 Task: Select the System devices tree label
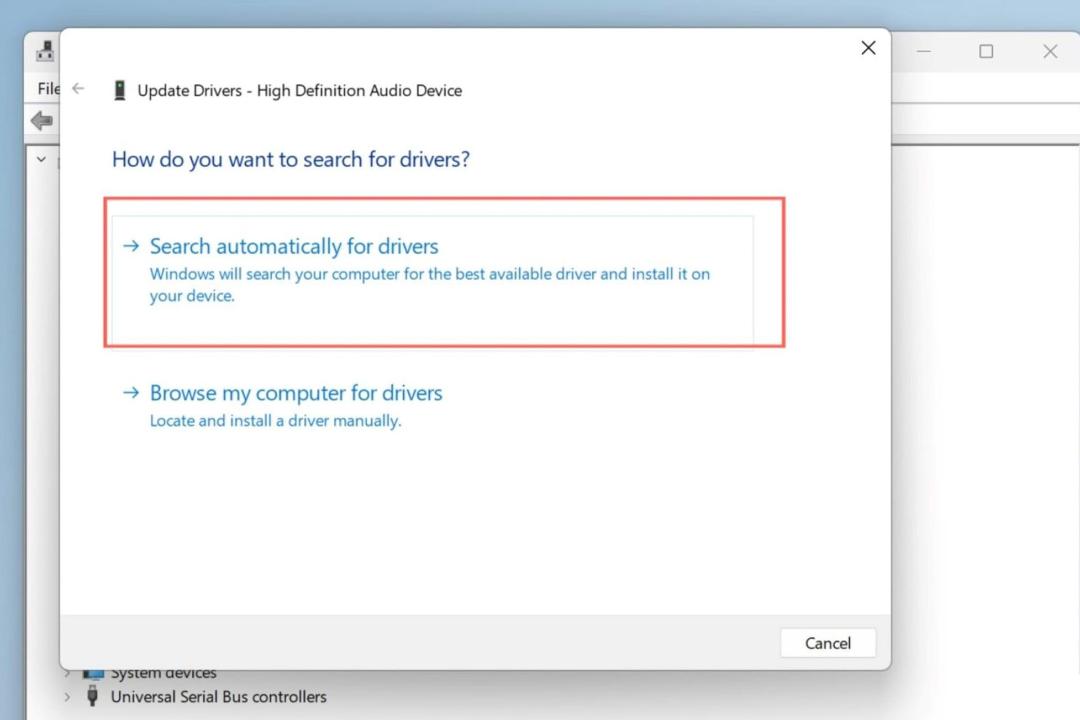pos(164,673)
